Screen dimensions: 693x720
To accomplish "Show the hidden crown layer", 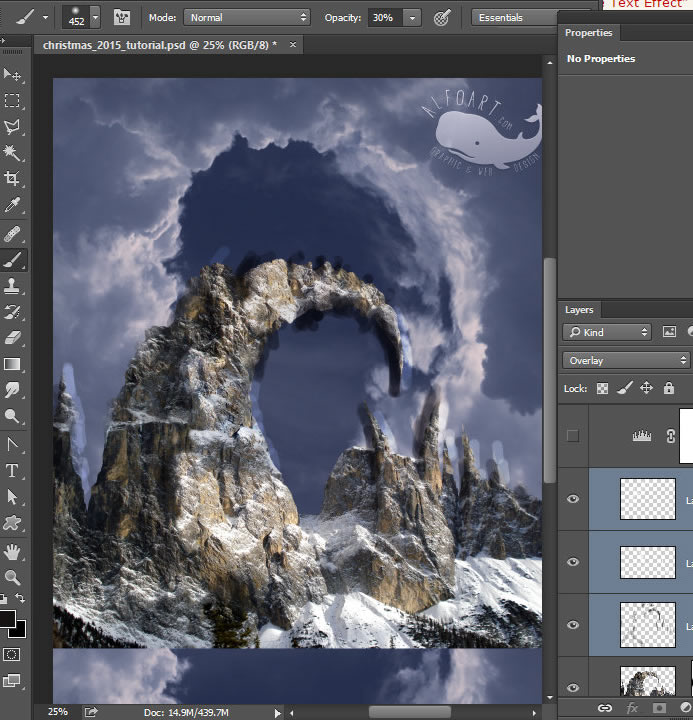I will click(x=573, y=435).
